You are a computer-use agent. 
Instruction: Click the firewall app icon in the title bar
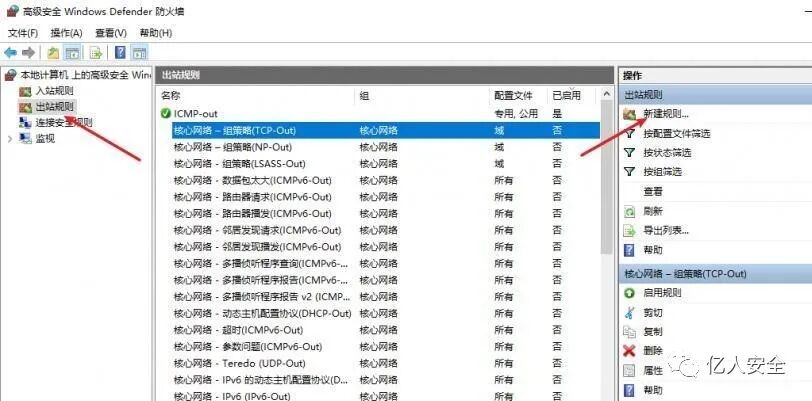[x=12, y=11]
